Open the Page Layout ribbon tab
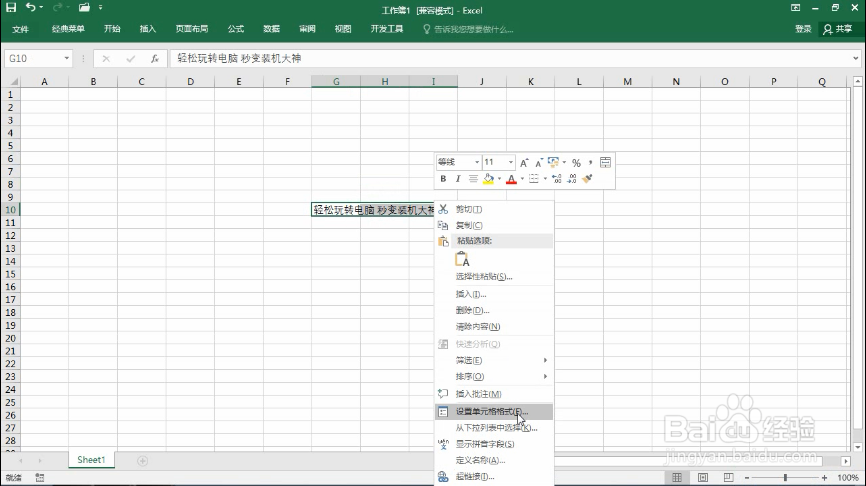 point(192,29)
